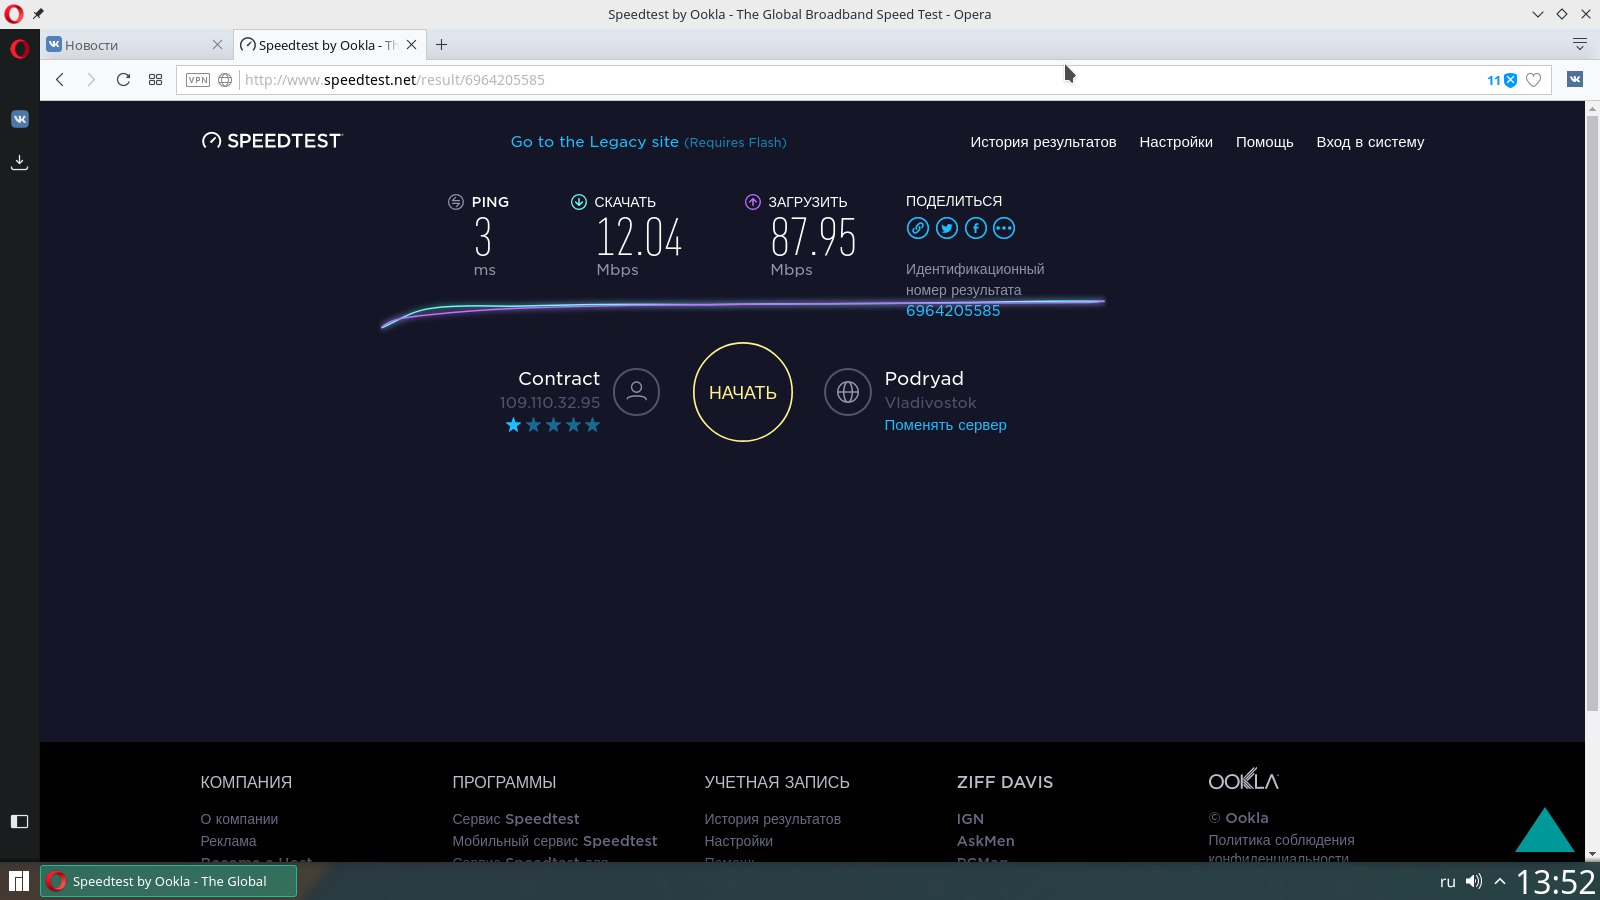View site info globe icon
The width and height of the screenshot is (1600, 900).
tap(225, 80)
